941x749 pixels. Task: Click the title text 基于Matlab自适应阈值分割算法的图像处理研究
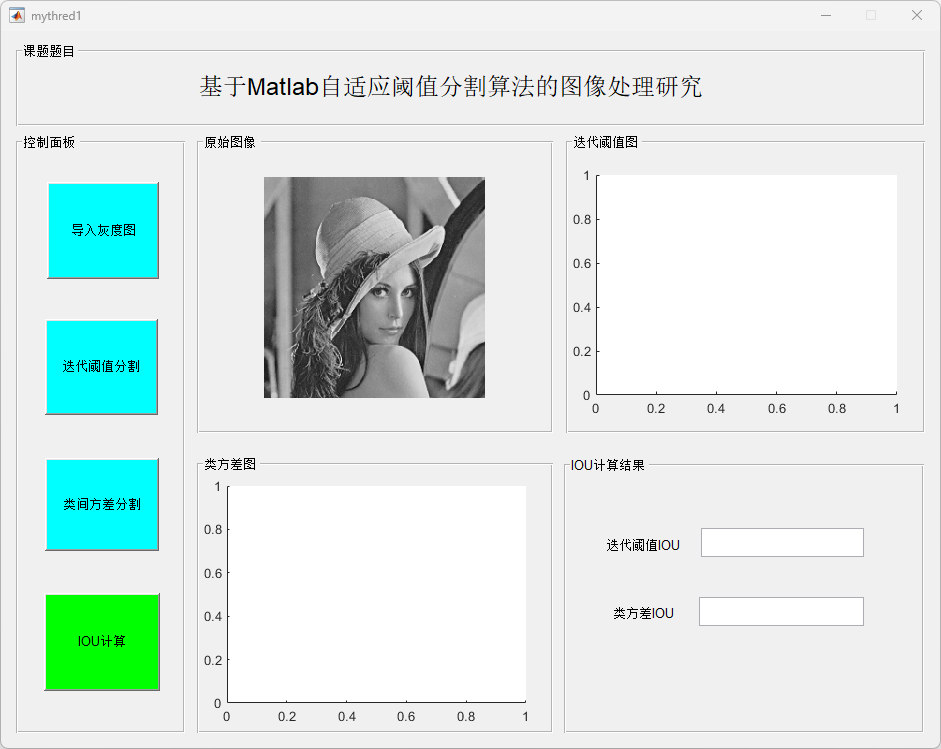451,87
